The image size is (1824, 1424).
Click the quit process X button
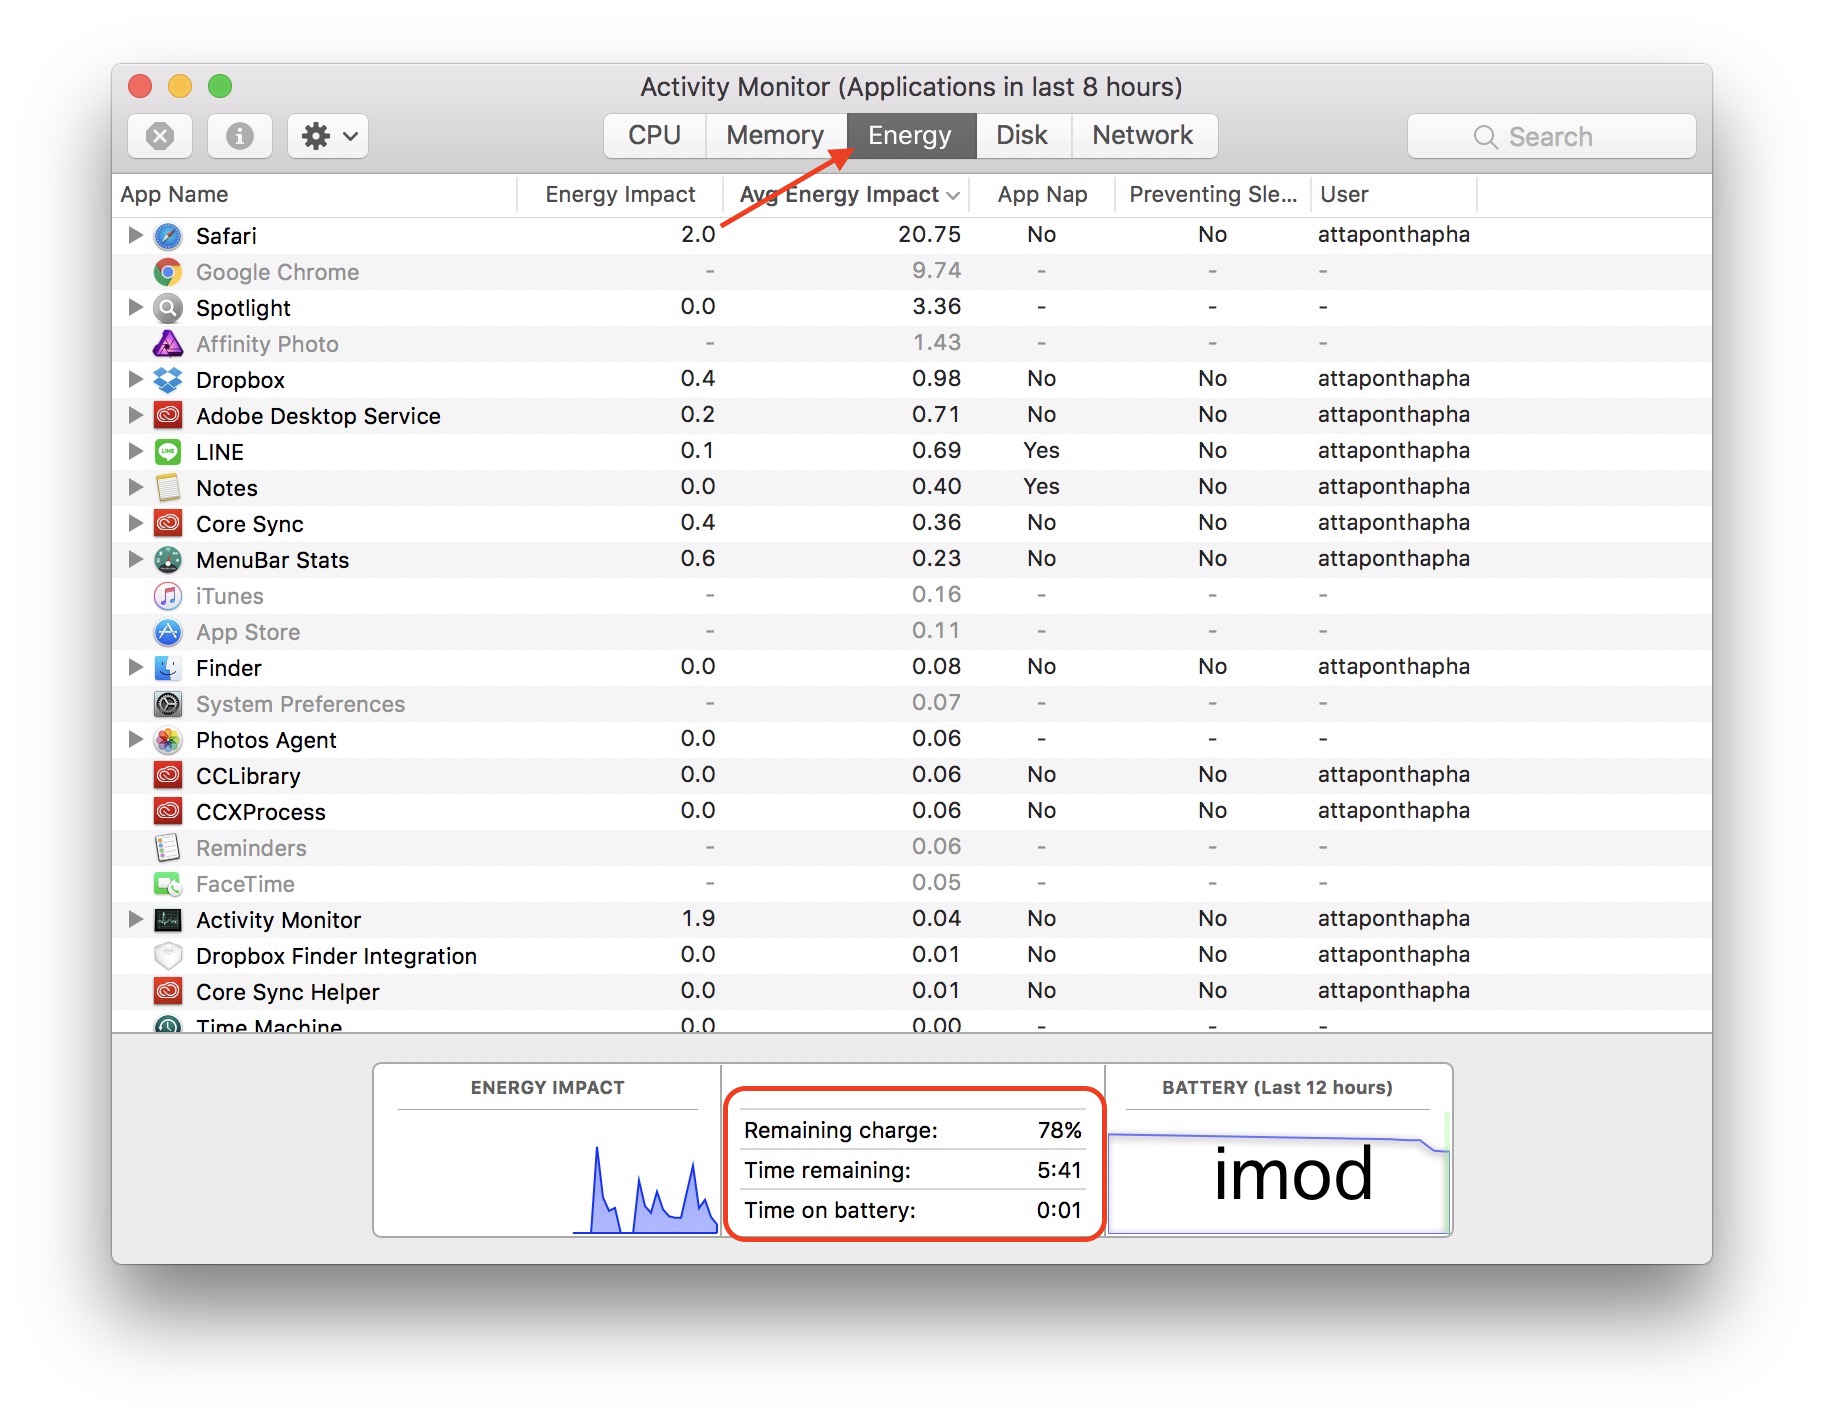click(x=159, y=136)
